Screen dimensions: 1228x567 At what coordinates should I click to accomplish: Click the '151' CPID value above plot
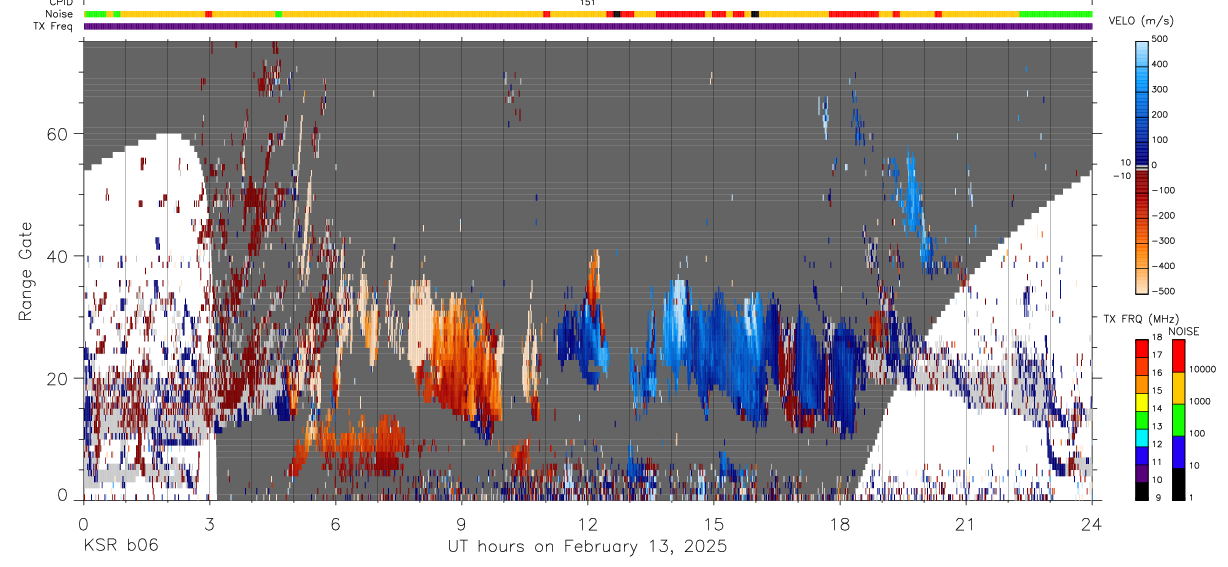click(x=588, y=3)
